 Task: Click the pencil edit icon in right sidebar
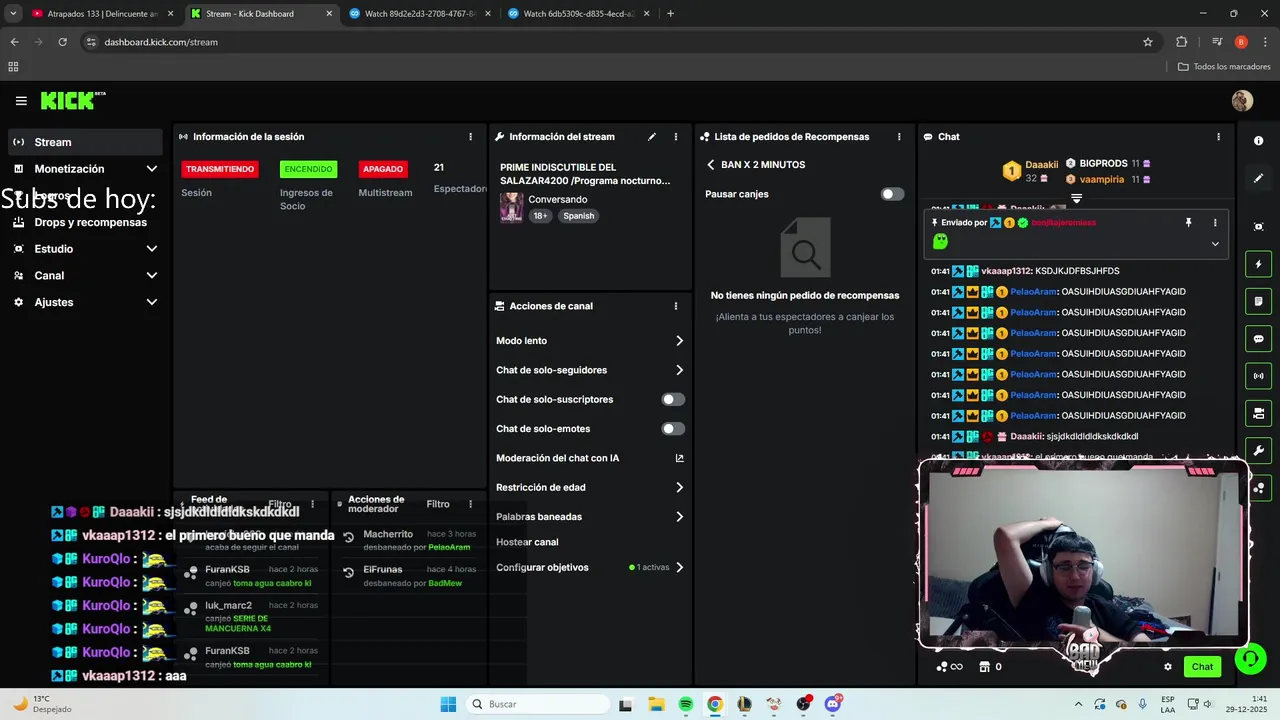[x=1259, y=178]
